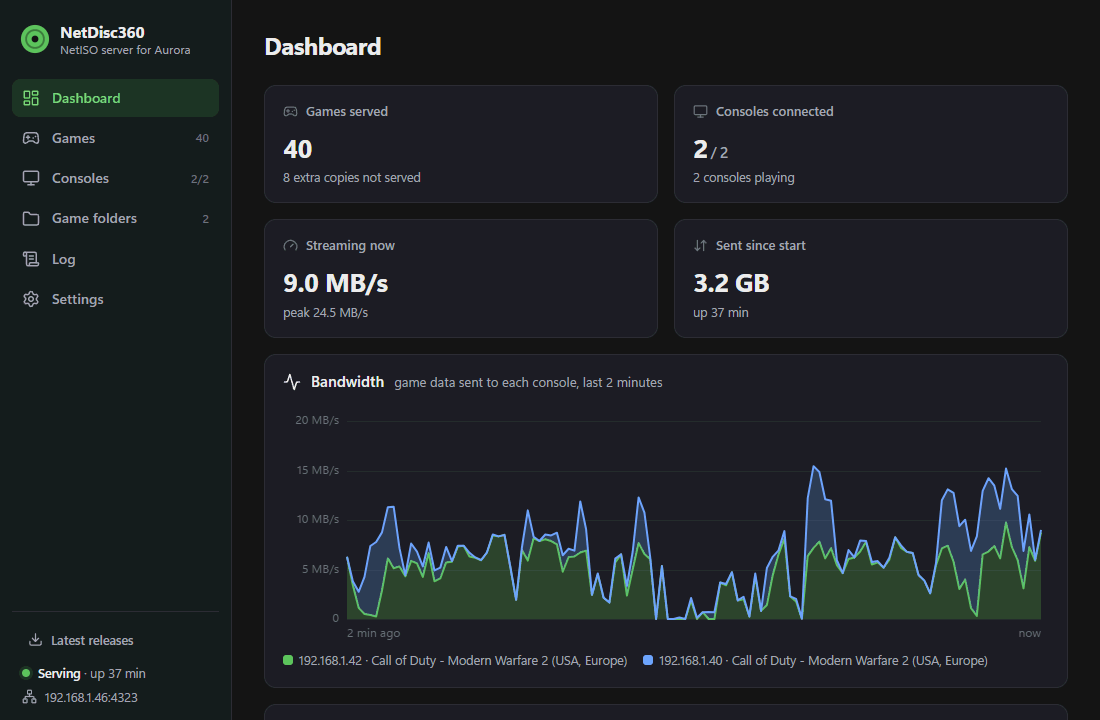Click the up-down arrows icon on Sent since start
The height and width of the screenshot is (720, 1100).
(x=700, y=246)
